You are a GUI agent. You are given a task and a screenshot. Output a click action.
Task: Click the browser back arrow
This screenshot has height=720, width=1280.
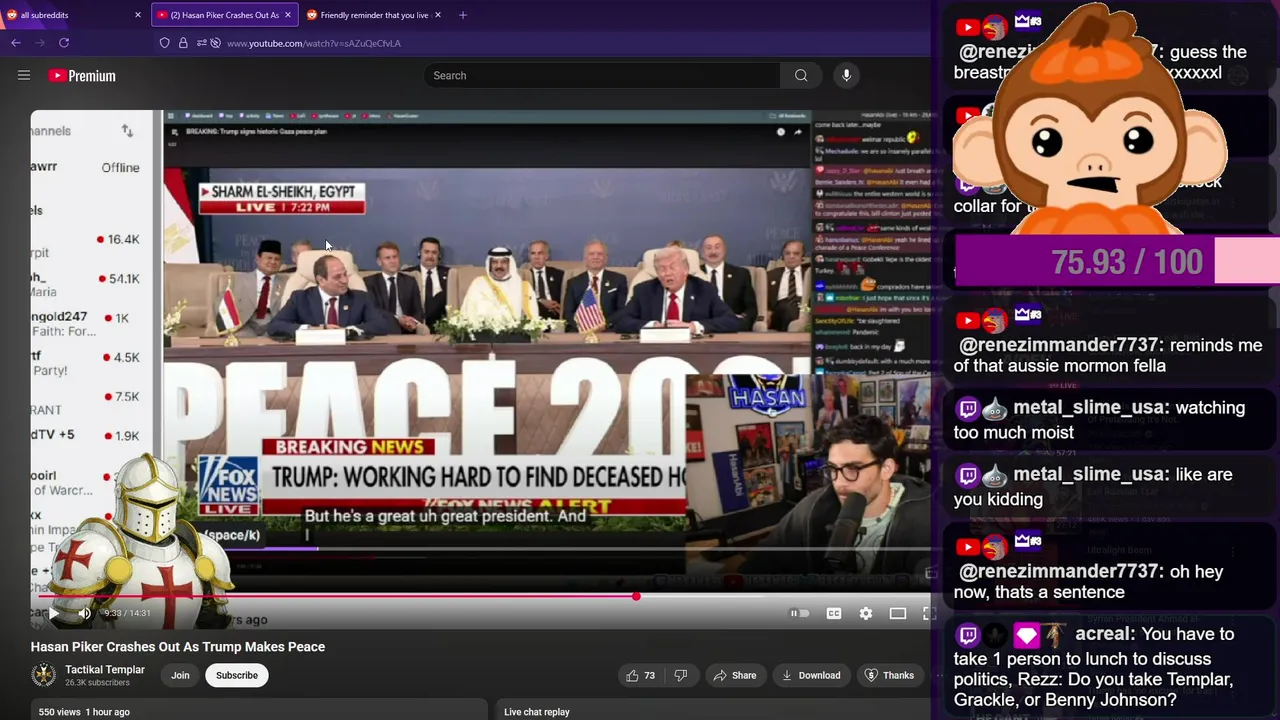15,43
